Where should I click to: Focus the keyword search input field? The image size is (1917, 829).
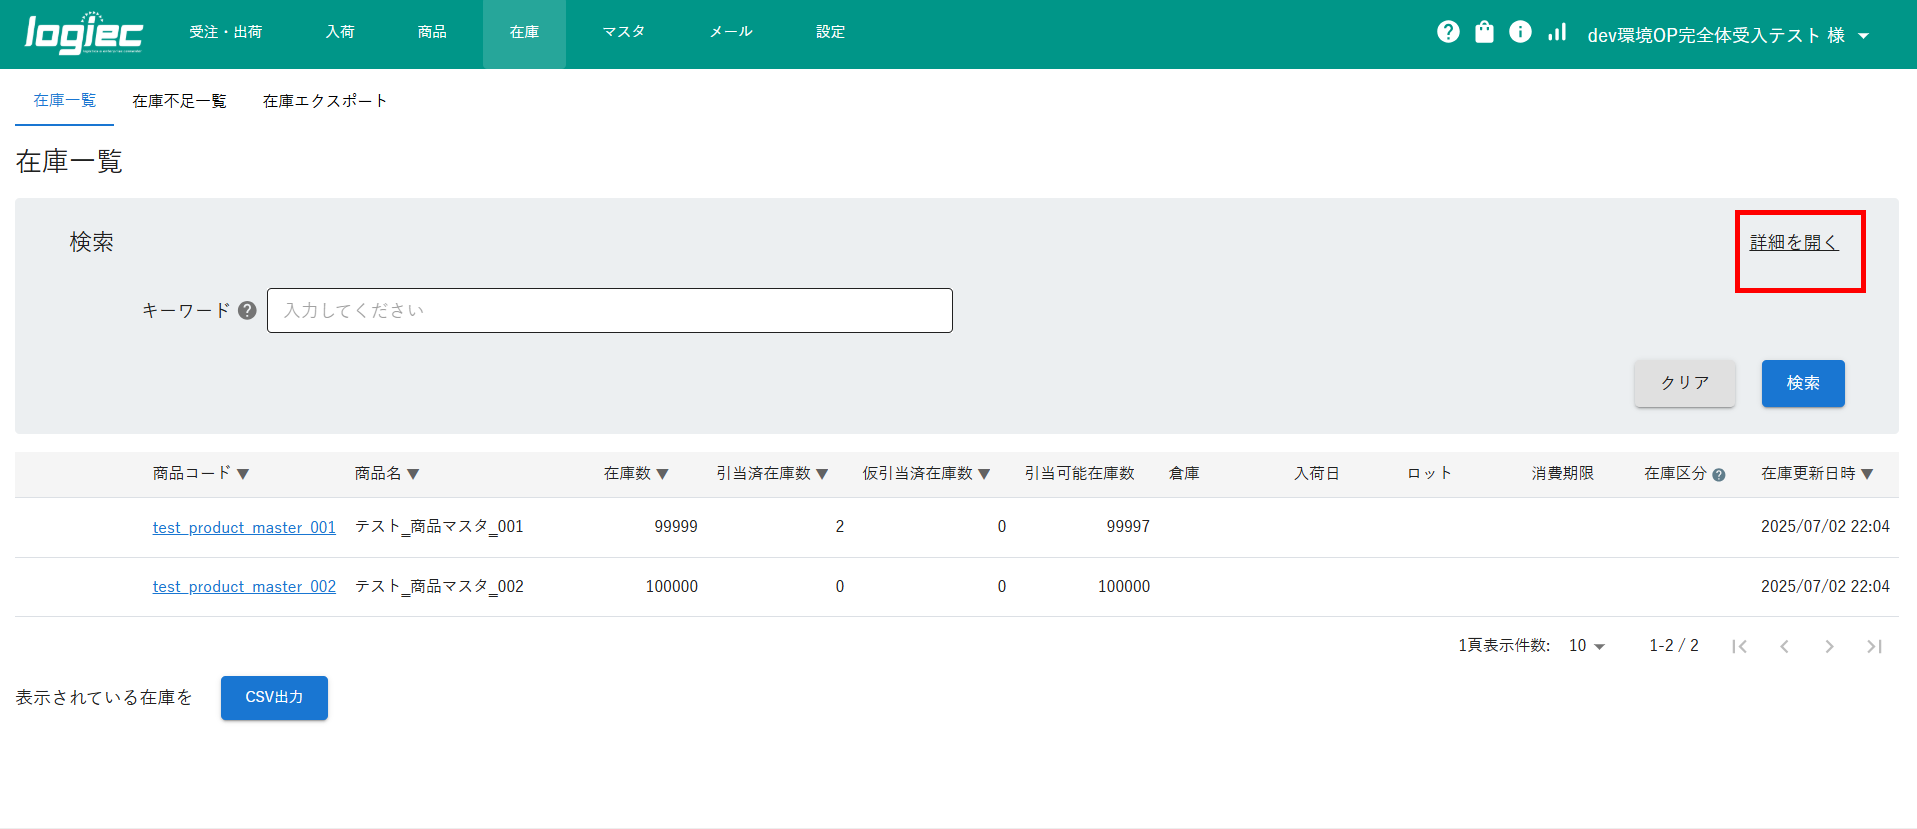coord(609,311)
